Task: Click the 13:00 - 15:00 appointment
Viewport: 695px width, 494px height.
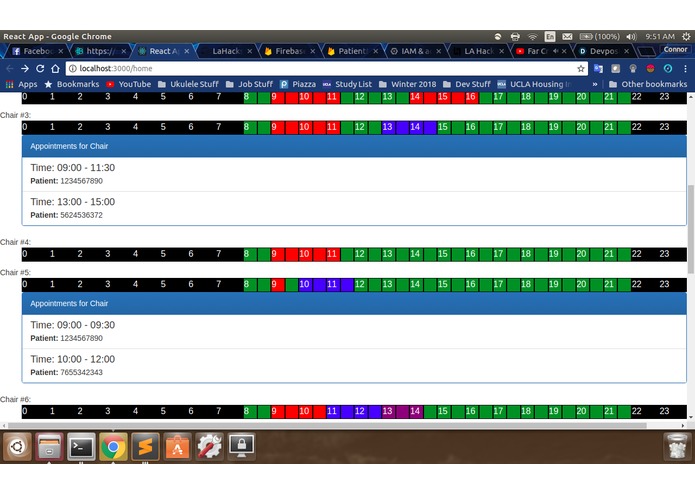Action: 354,208
